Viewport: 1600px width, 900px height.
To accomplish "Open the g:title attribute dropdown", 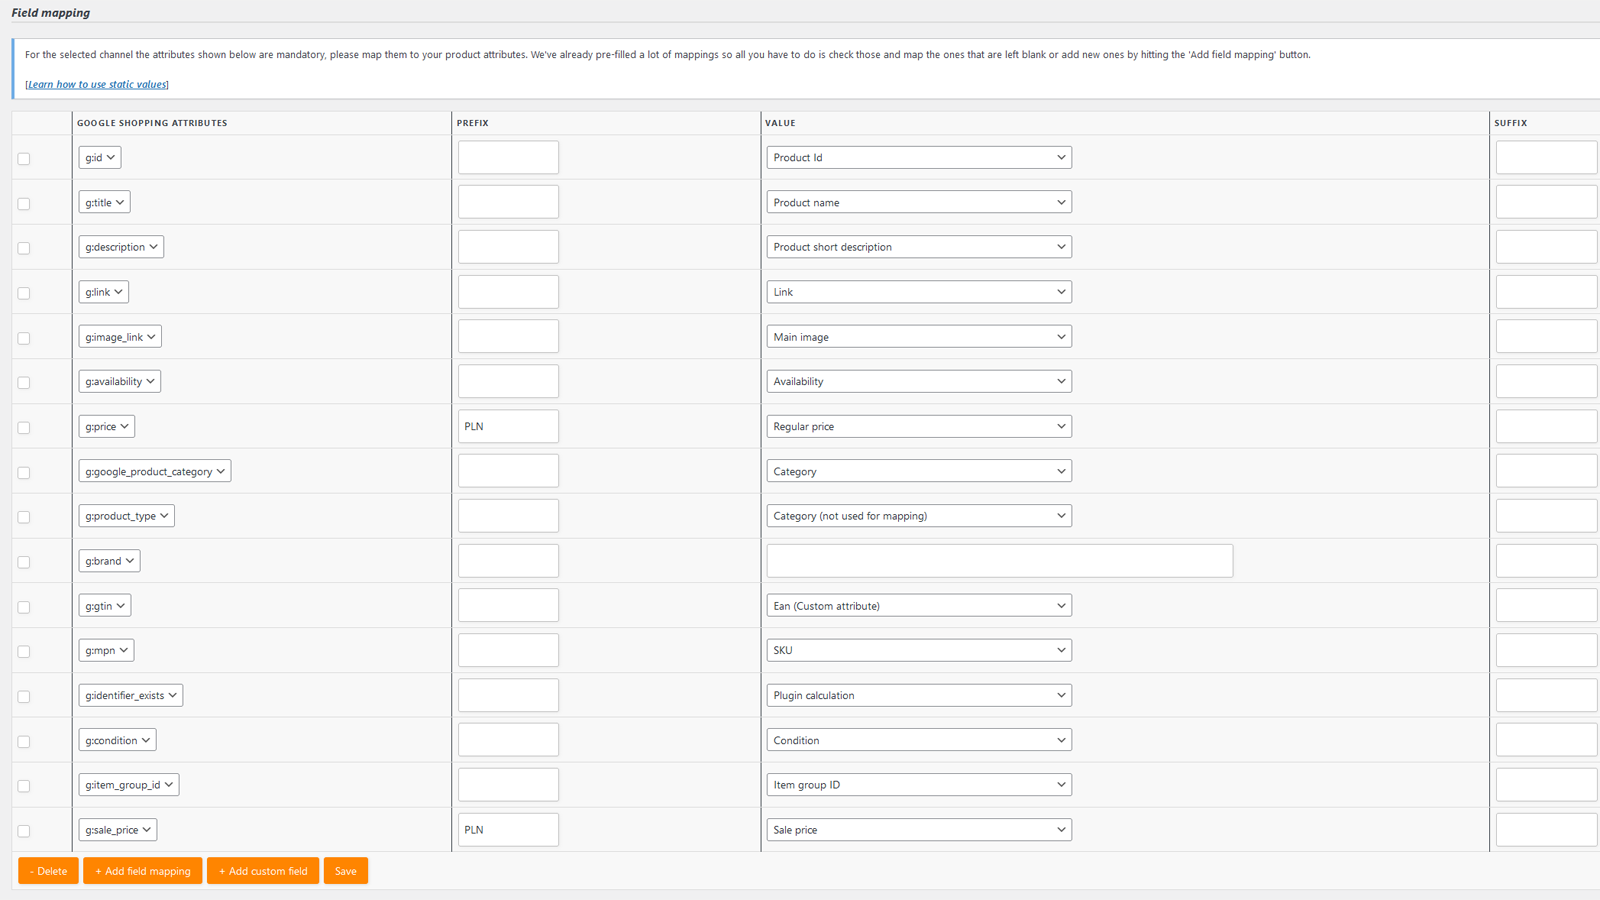I will [104, 202].
